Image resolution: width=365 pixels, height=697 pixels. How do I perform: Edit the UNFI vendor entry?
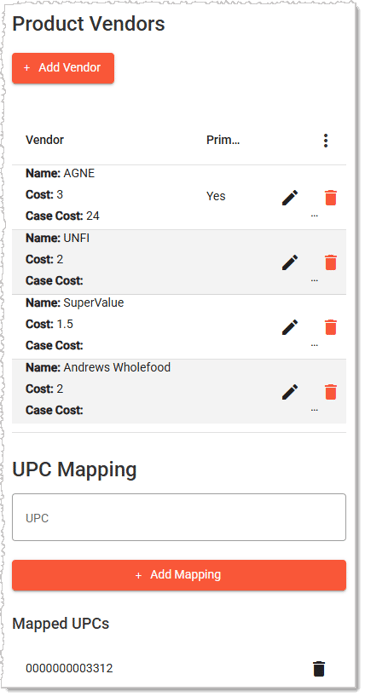pyautogui.click(x=290, y=262)
